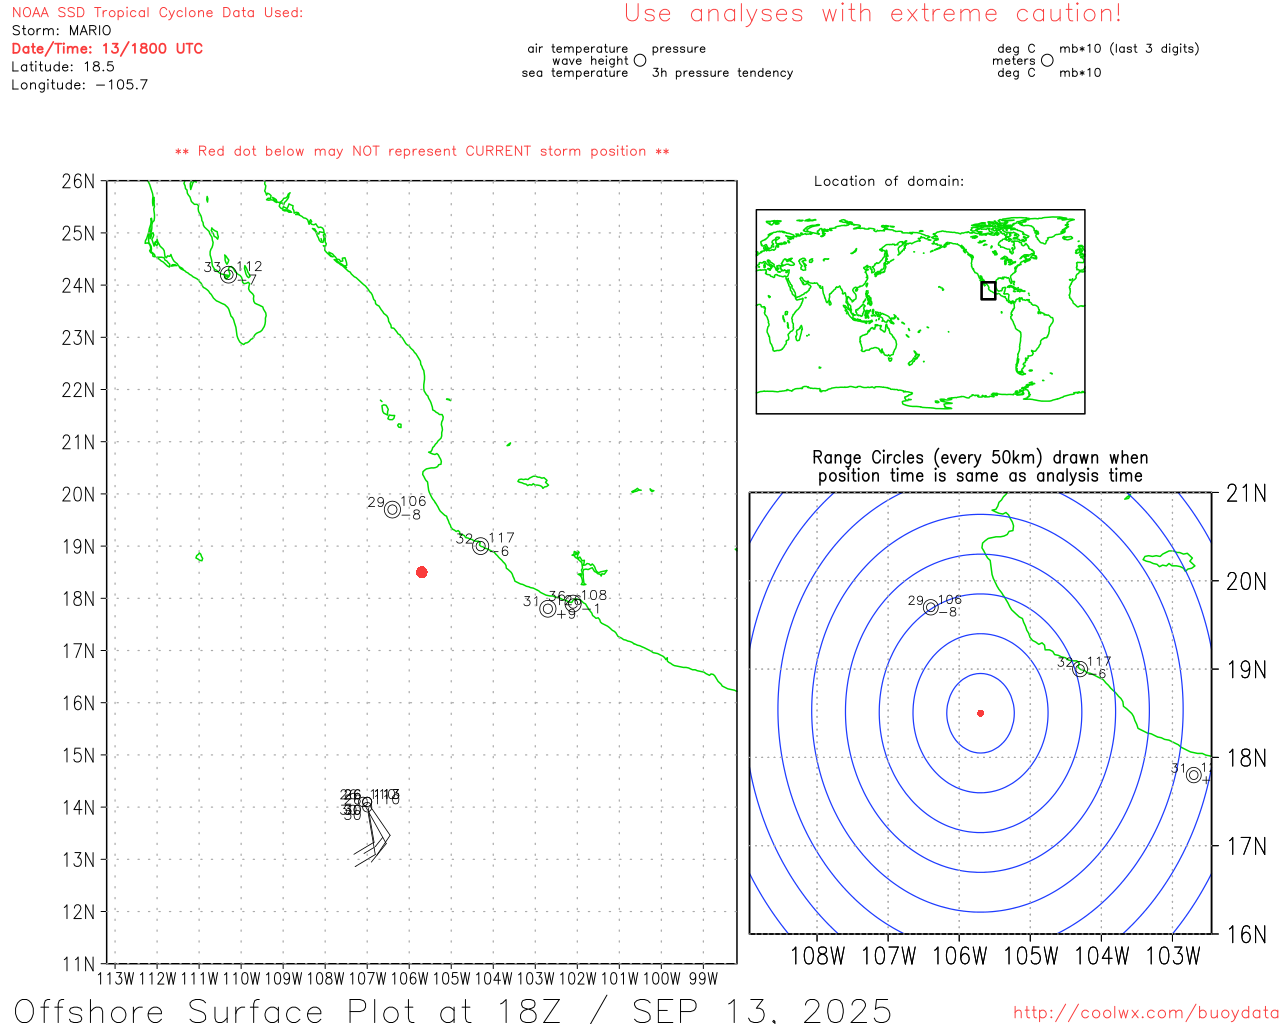Click the 21N label on range map axis
1280x1024 pixels.
[x=1246, y=493]
